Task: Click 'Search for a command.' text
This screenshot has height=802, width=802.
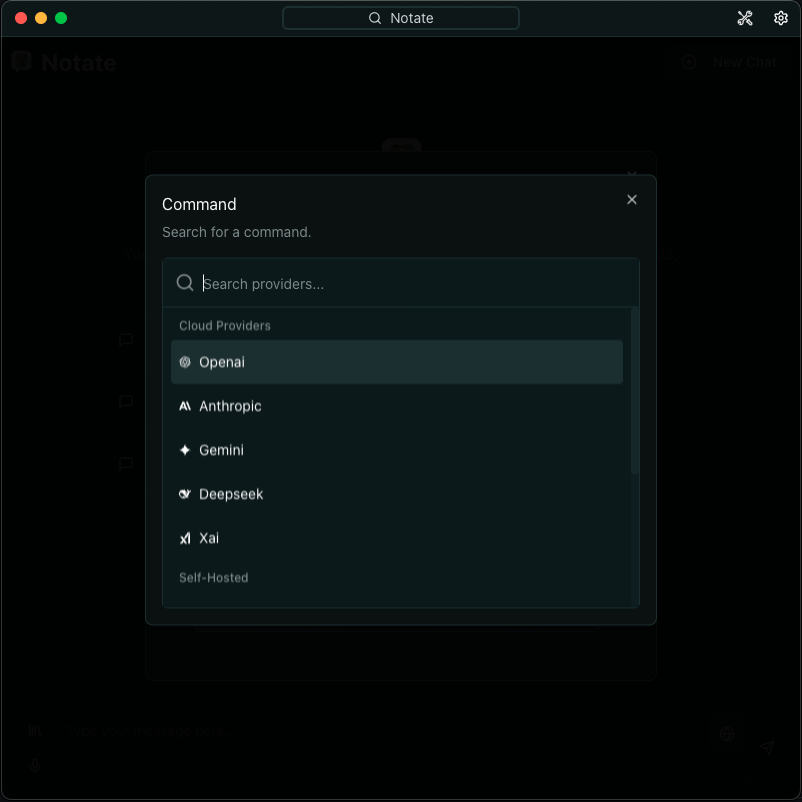Action: click(x=236, y=232)
